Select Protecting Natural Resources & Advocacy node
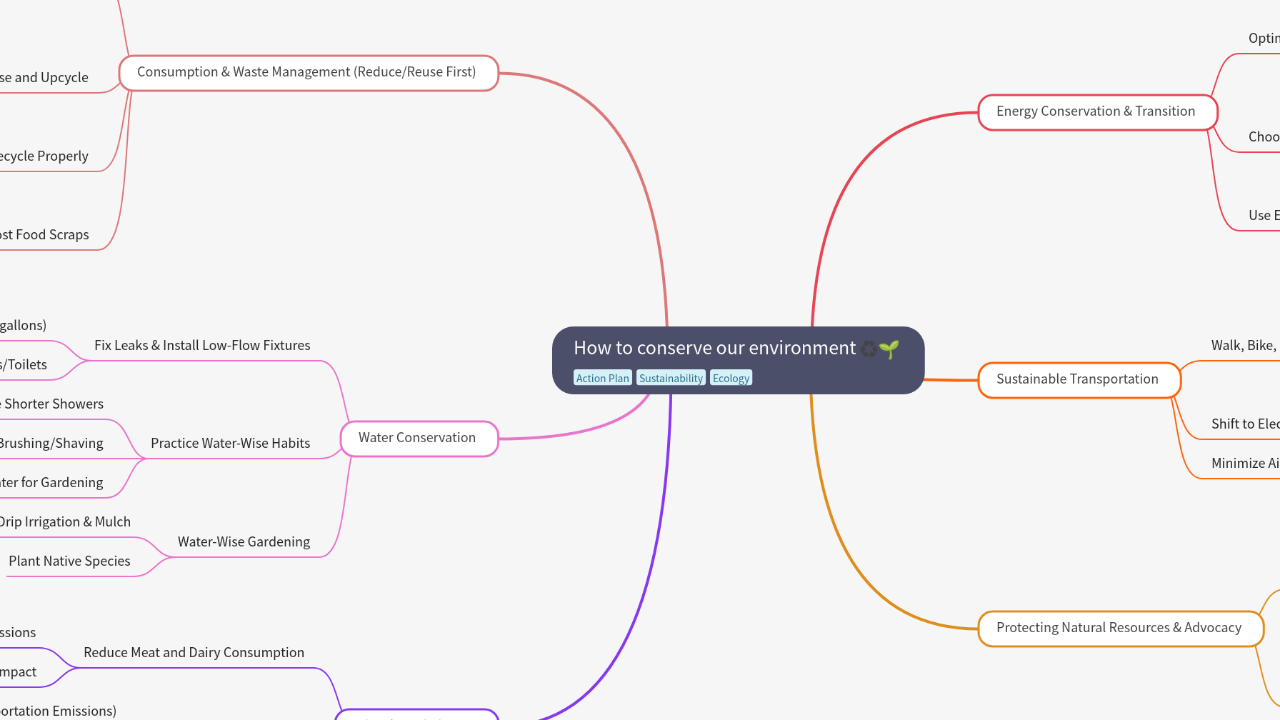The image size is (1280, 720). 1119,628
